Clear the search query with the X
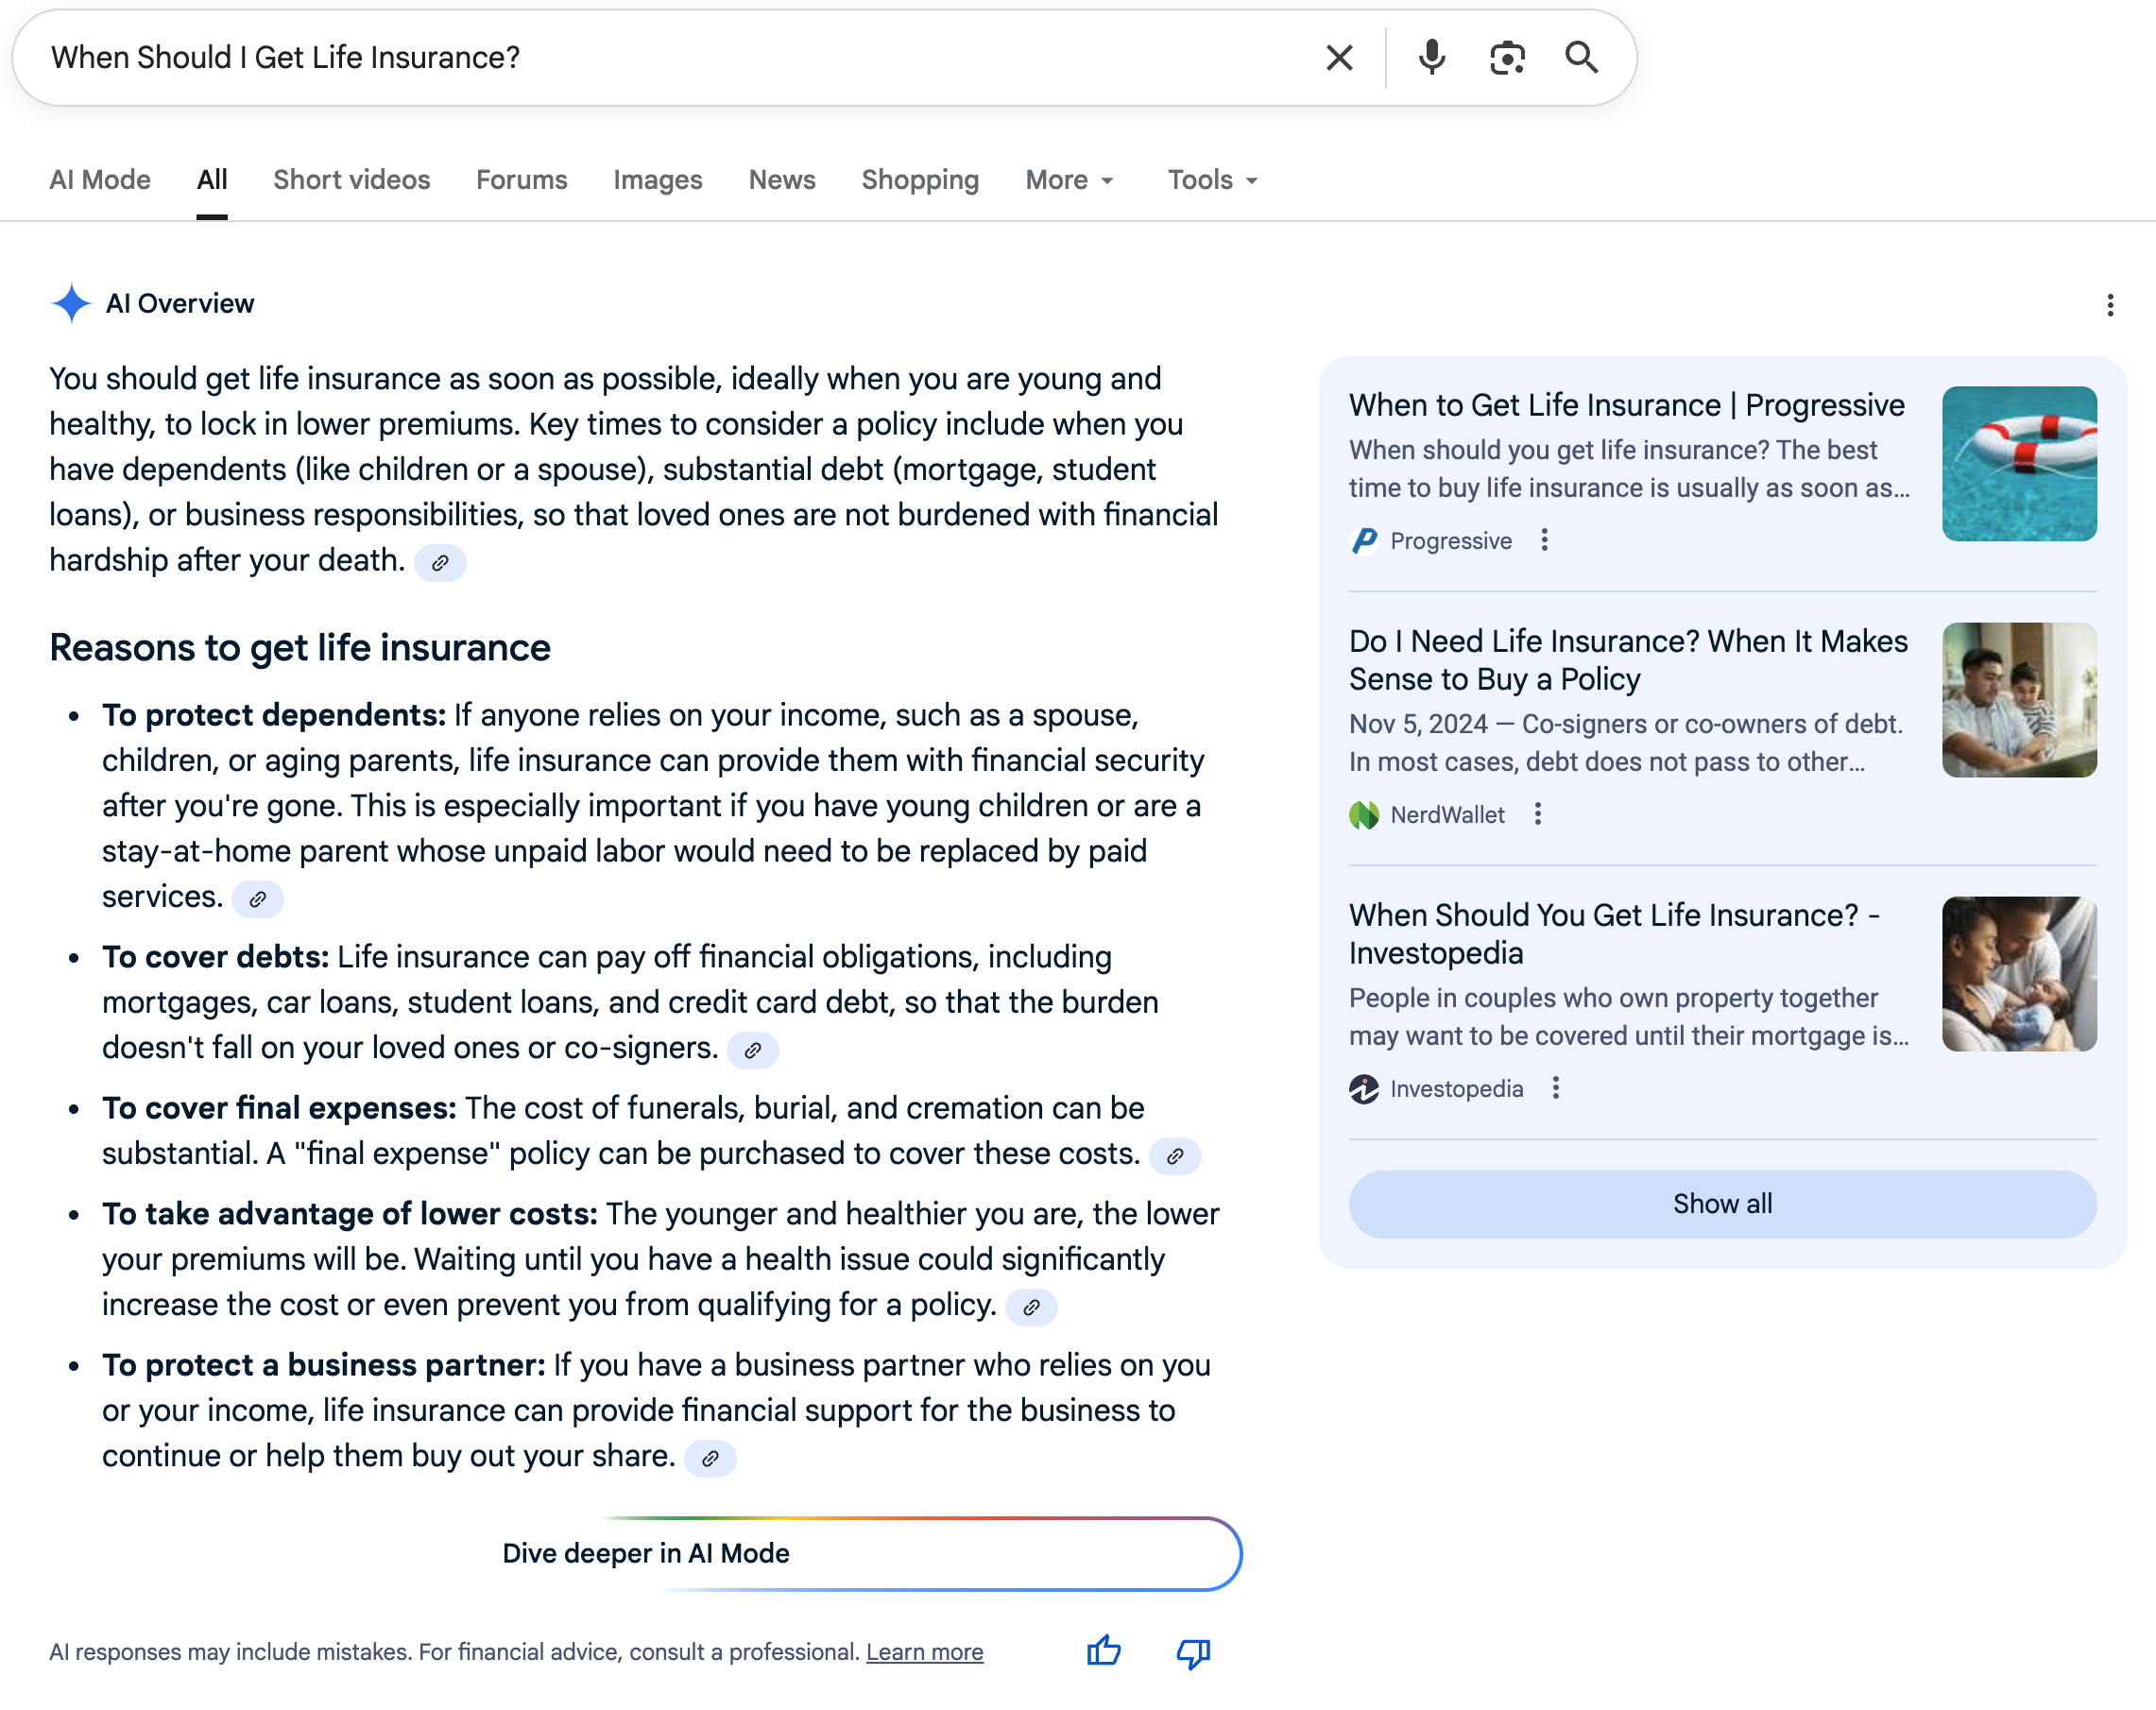The height and width of the screenshot is (1710, 2156). pos(1338,57)
